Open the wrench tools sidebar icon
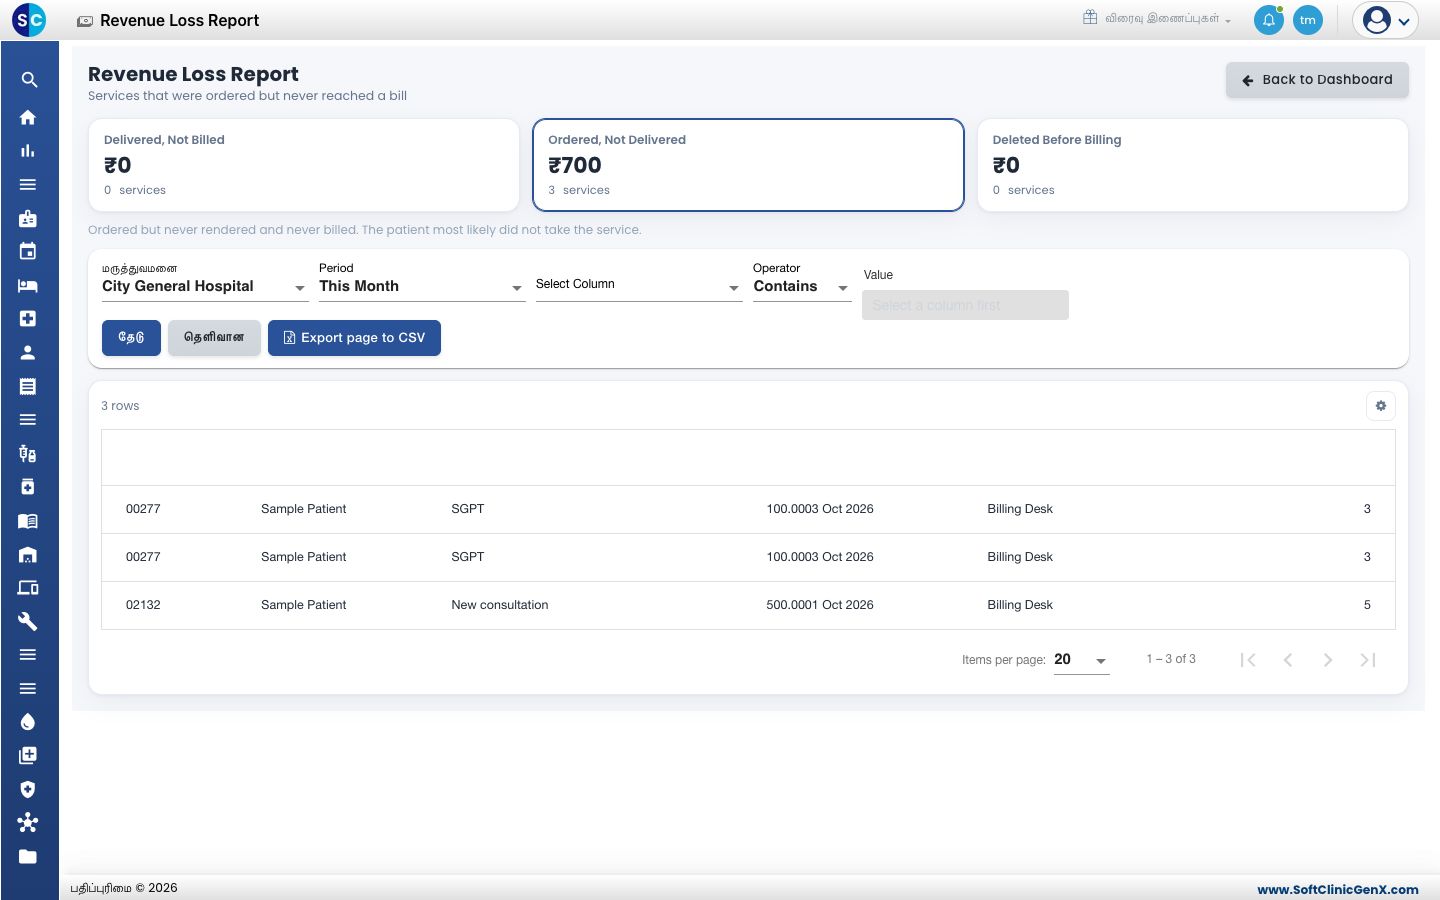Screen dimensions: 1440x900 [x=28, y=622]
